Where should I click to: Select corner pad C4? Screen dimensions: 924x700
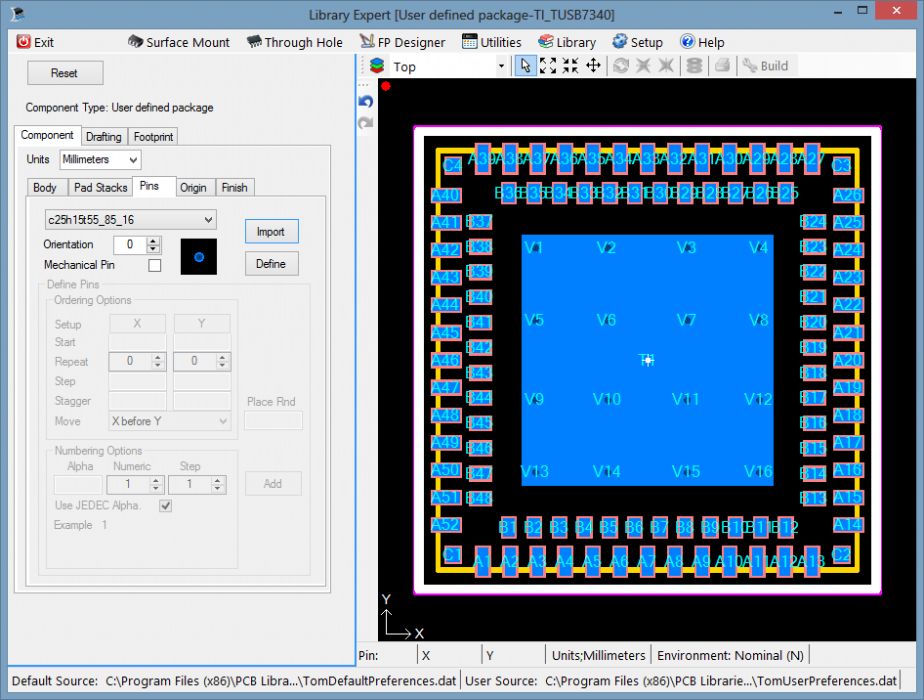click(x=452, y=166)
